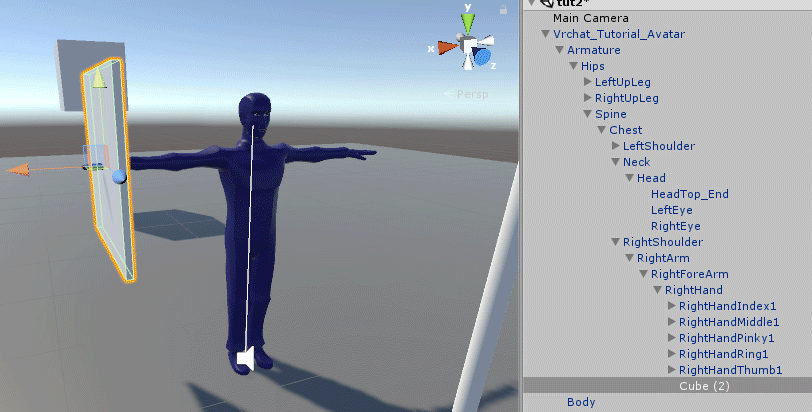Screen dimensions: 812x412
Task: Select the RightArm bone
Action: 663,258
